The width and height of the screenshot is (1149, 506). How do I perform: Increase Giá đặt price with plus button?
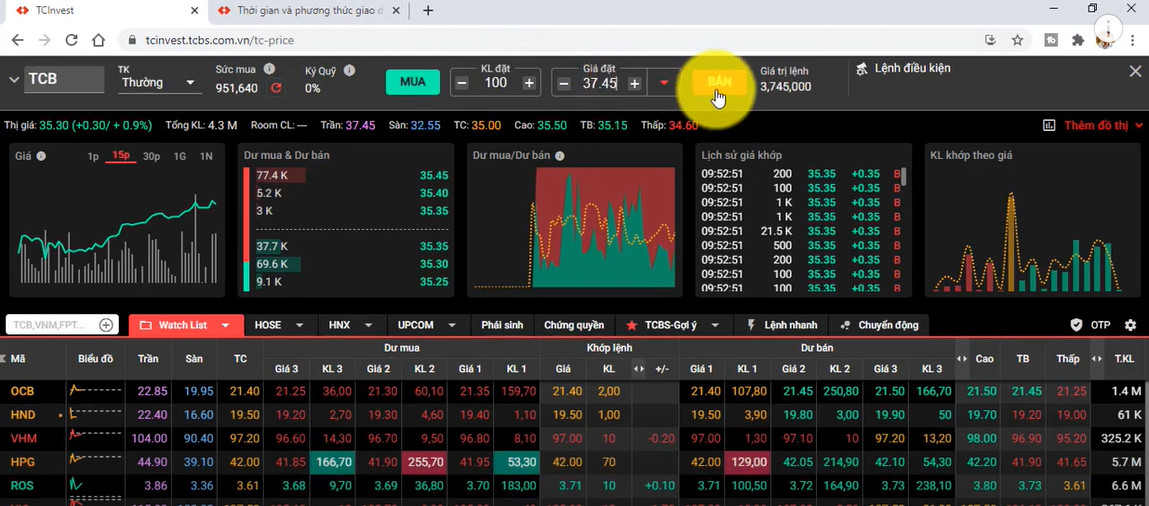pos(635,83)
